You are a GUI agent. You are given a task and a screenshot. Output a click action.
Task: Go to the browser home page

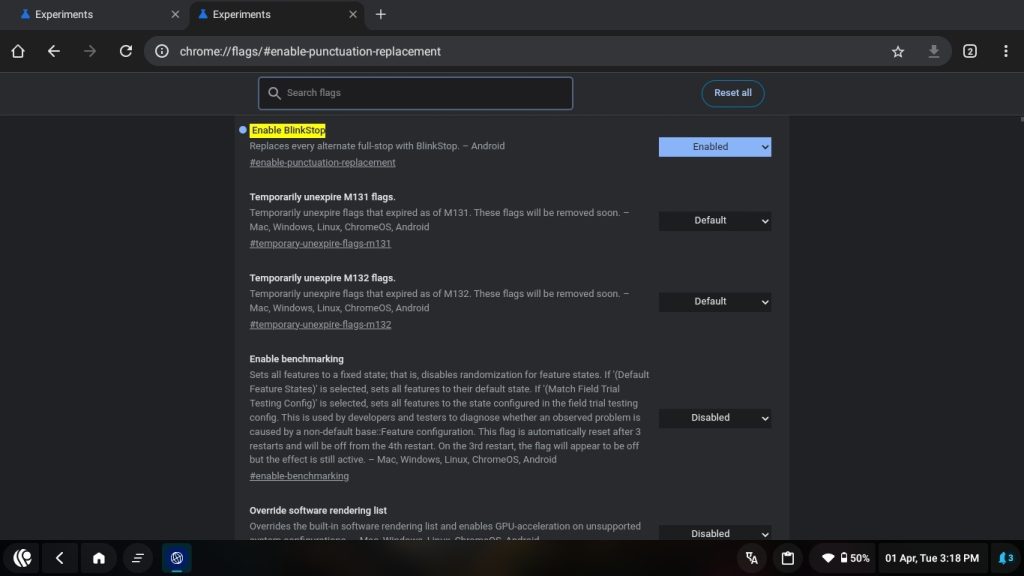coord(18,51)
